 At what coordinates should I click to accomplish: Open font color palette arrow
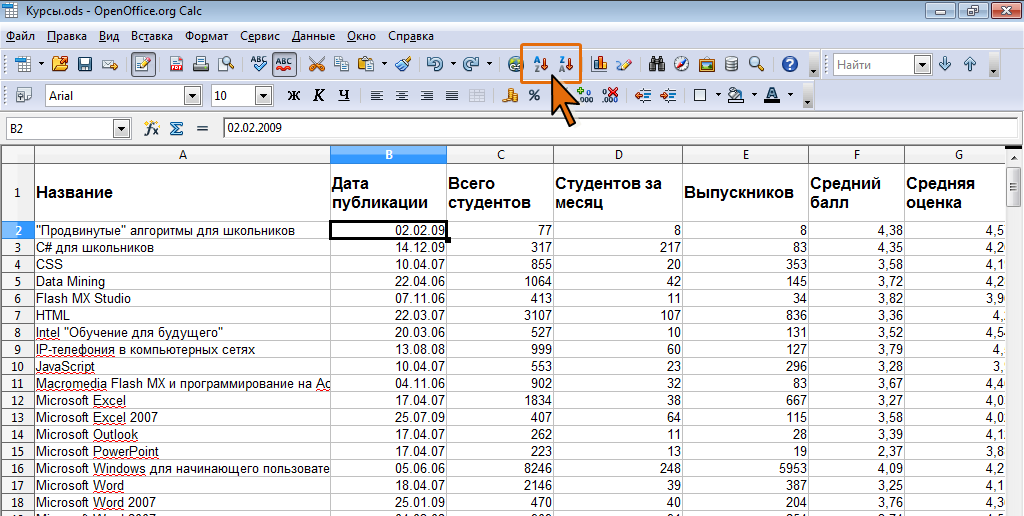point(790,95)
